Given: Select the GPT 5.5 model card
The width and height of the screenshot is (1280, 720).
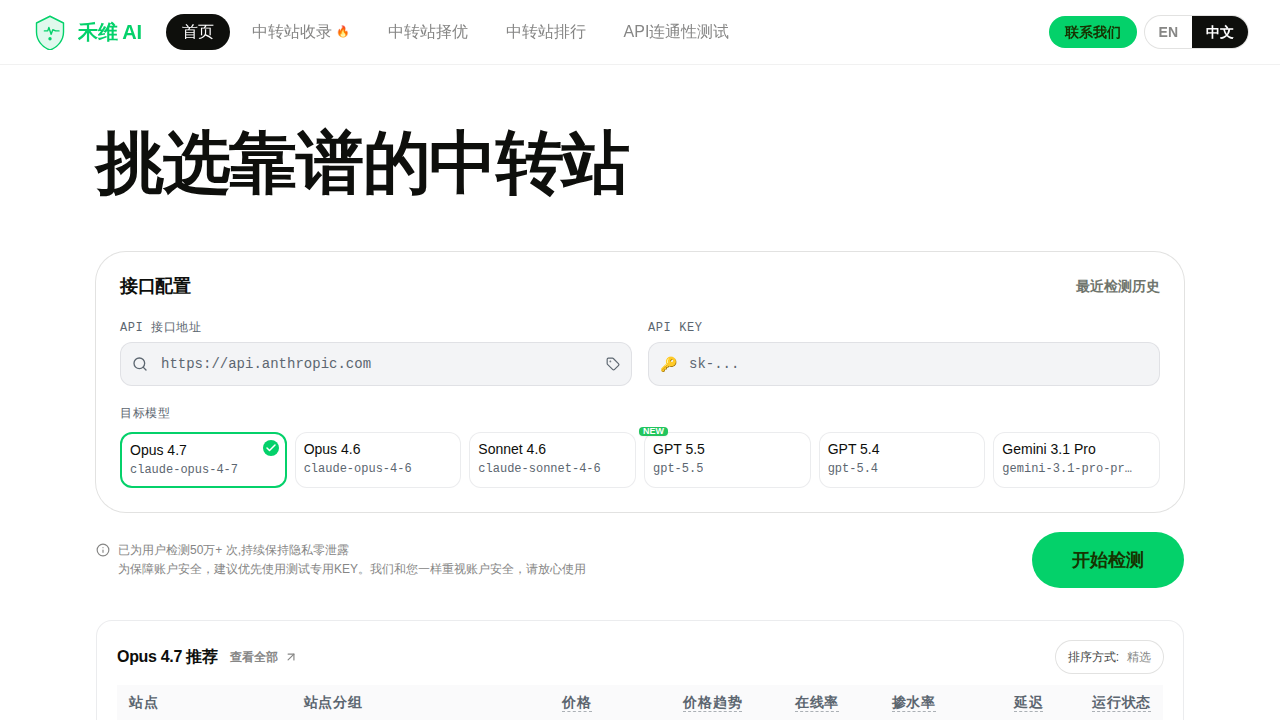Looking at the screenshot, I should 727,460.
